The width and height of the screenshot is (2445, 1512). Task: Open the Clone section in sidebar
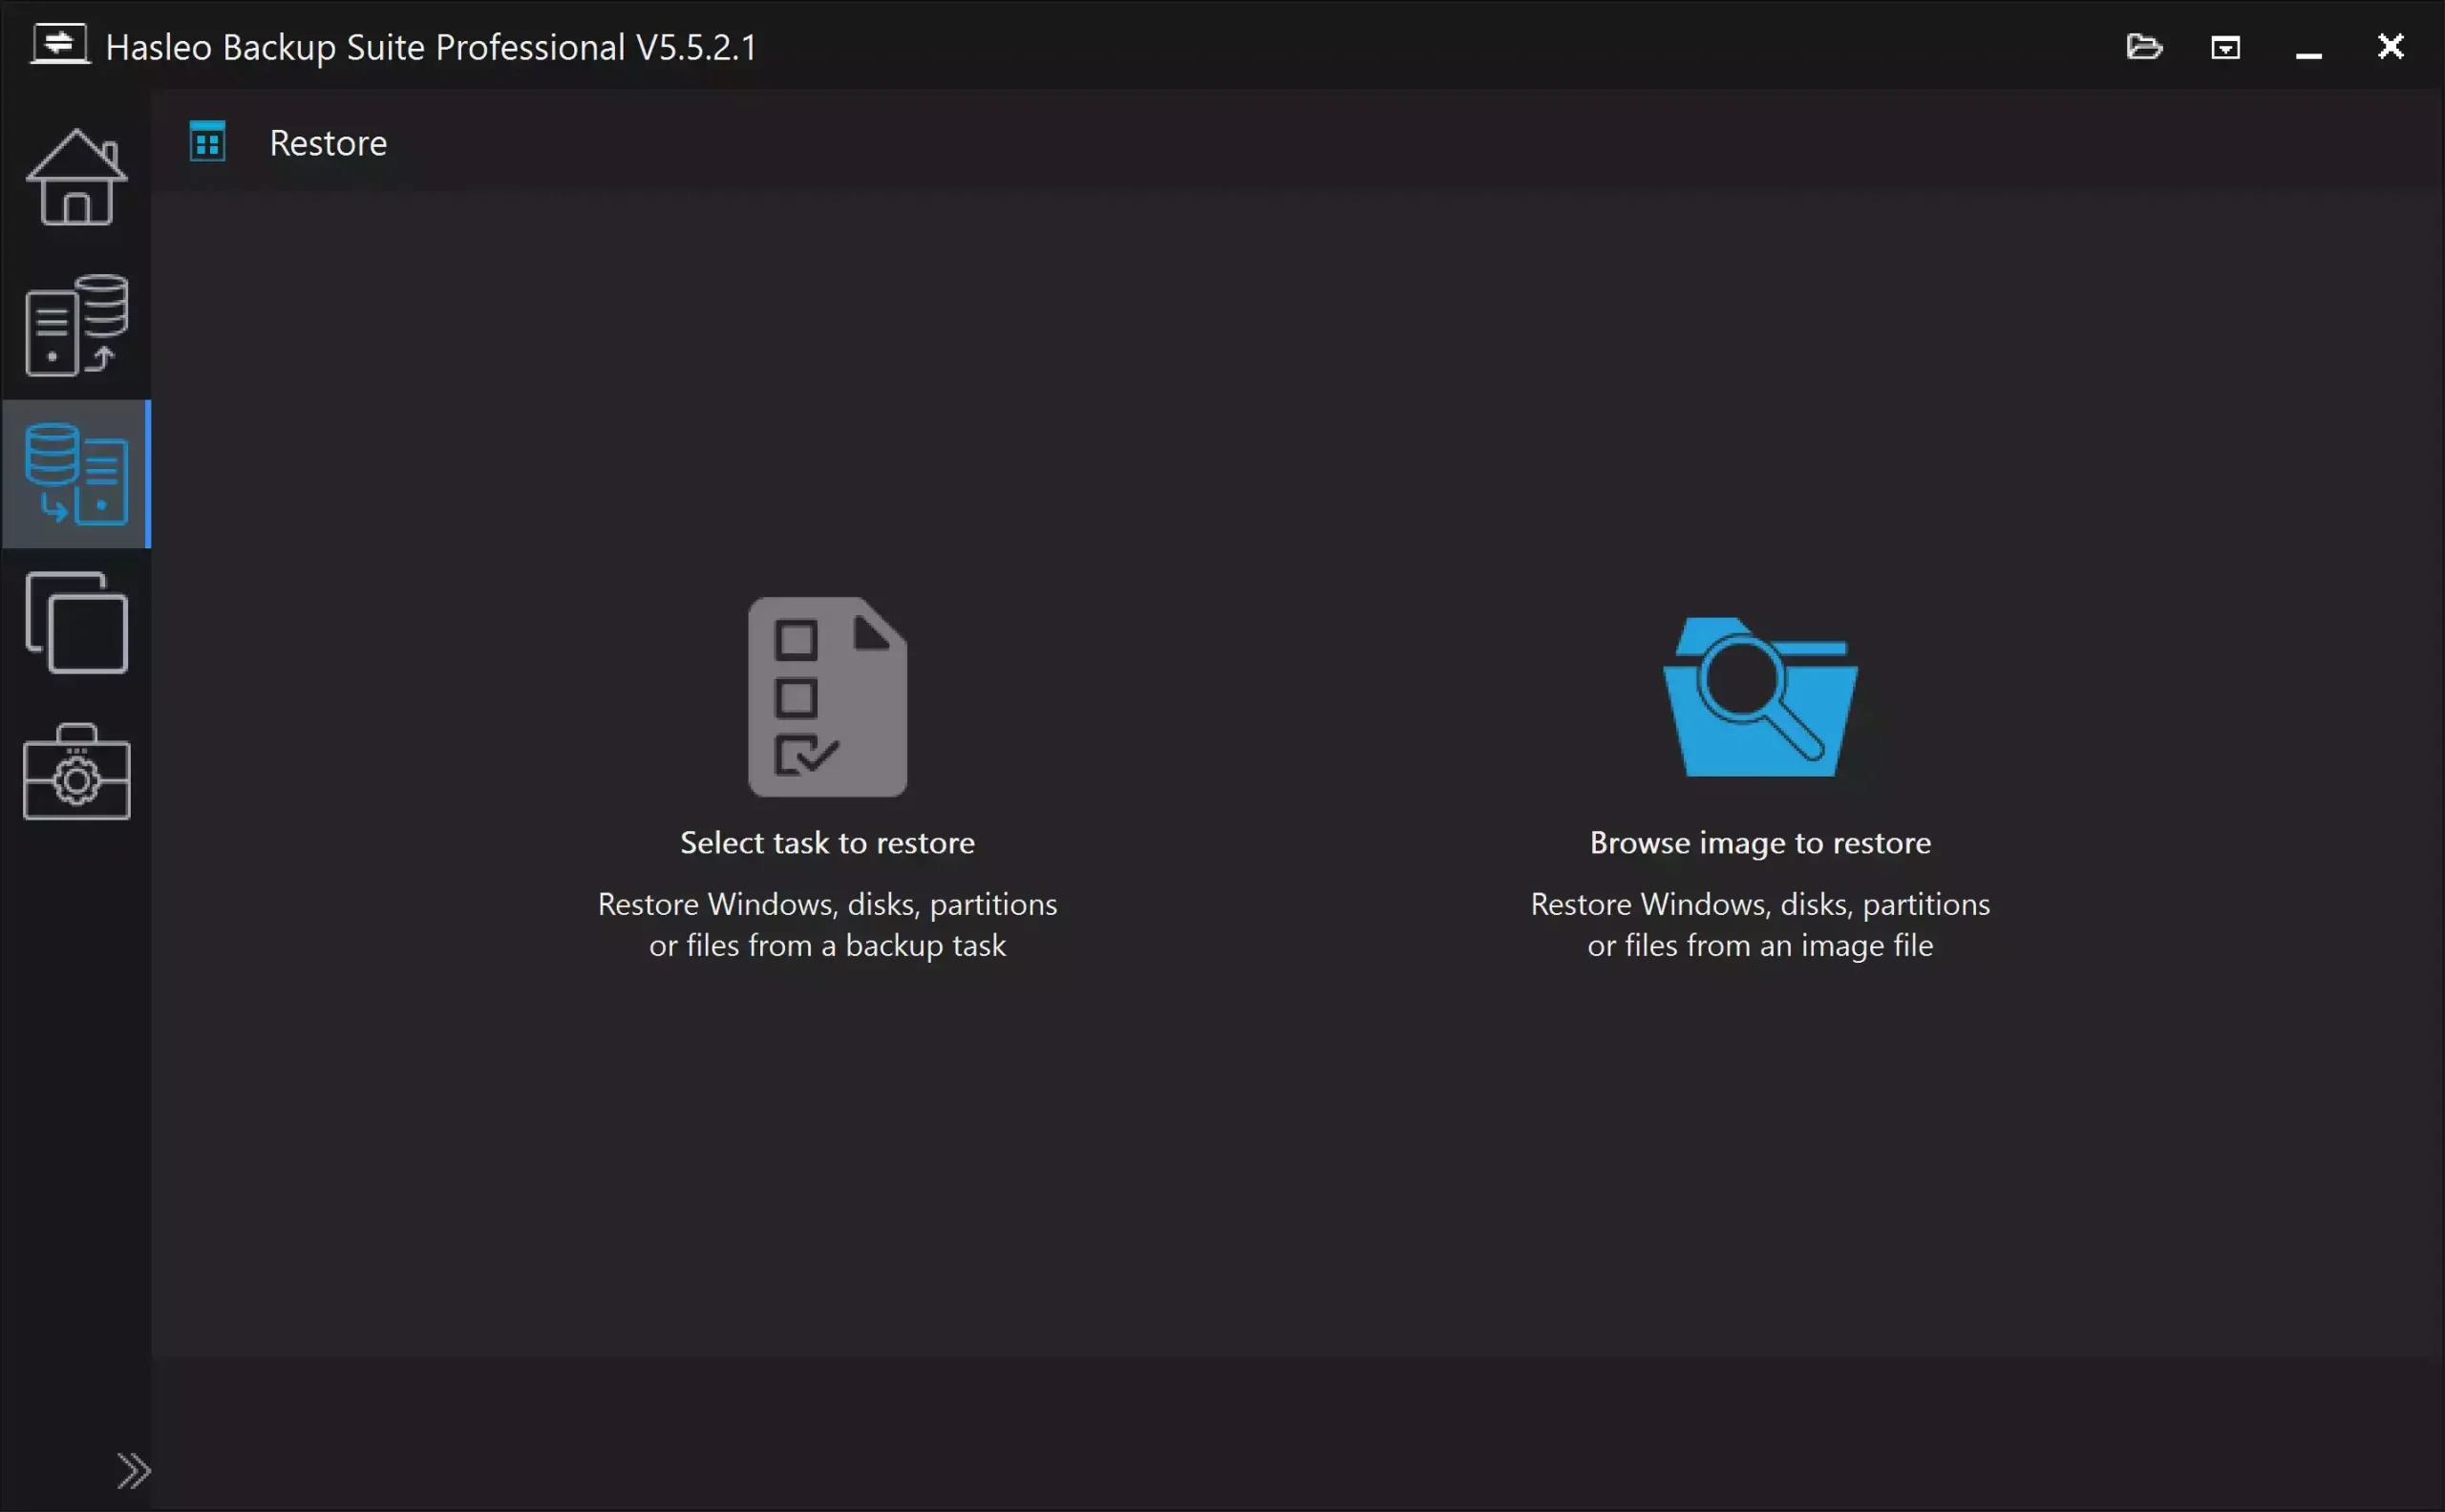76,622
